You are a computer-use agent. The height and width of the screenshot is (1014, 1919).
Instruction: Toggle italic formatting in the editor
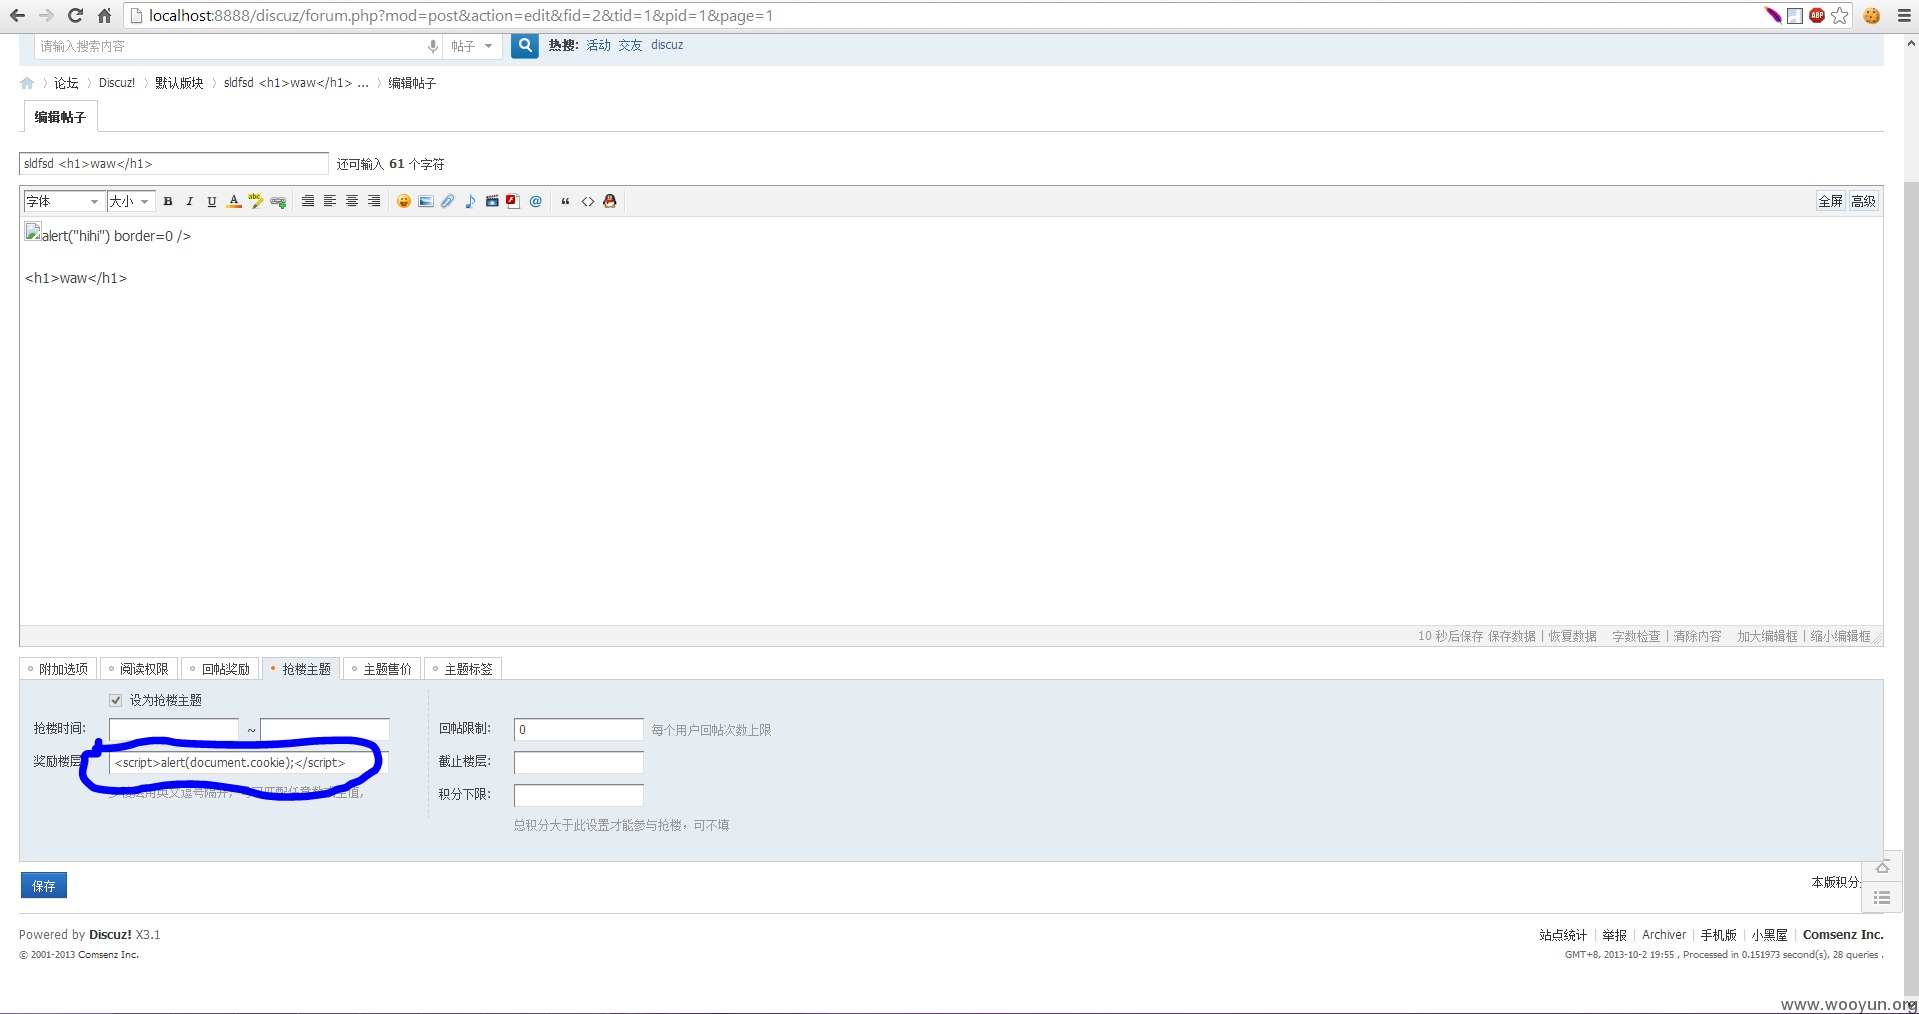pyautogui.click(x=190, y=201)
